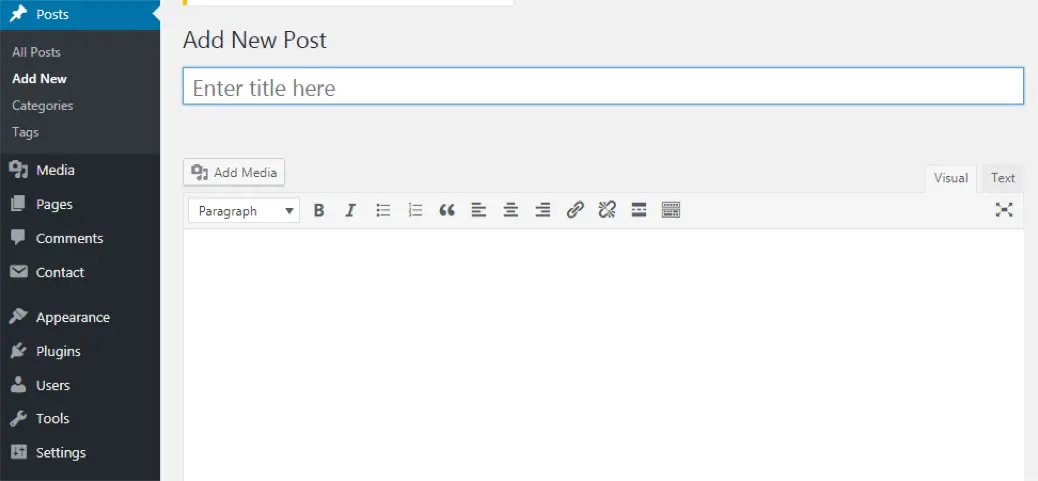Insert or edit a link
This screenshot has width=1038, height=481.
[575, 210]
